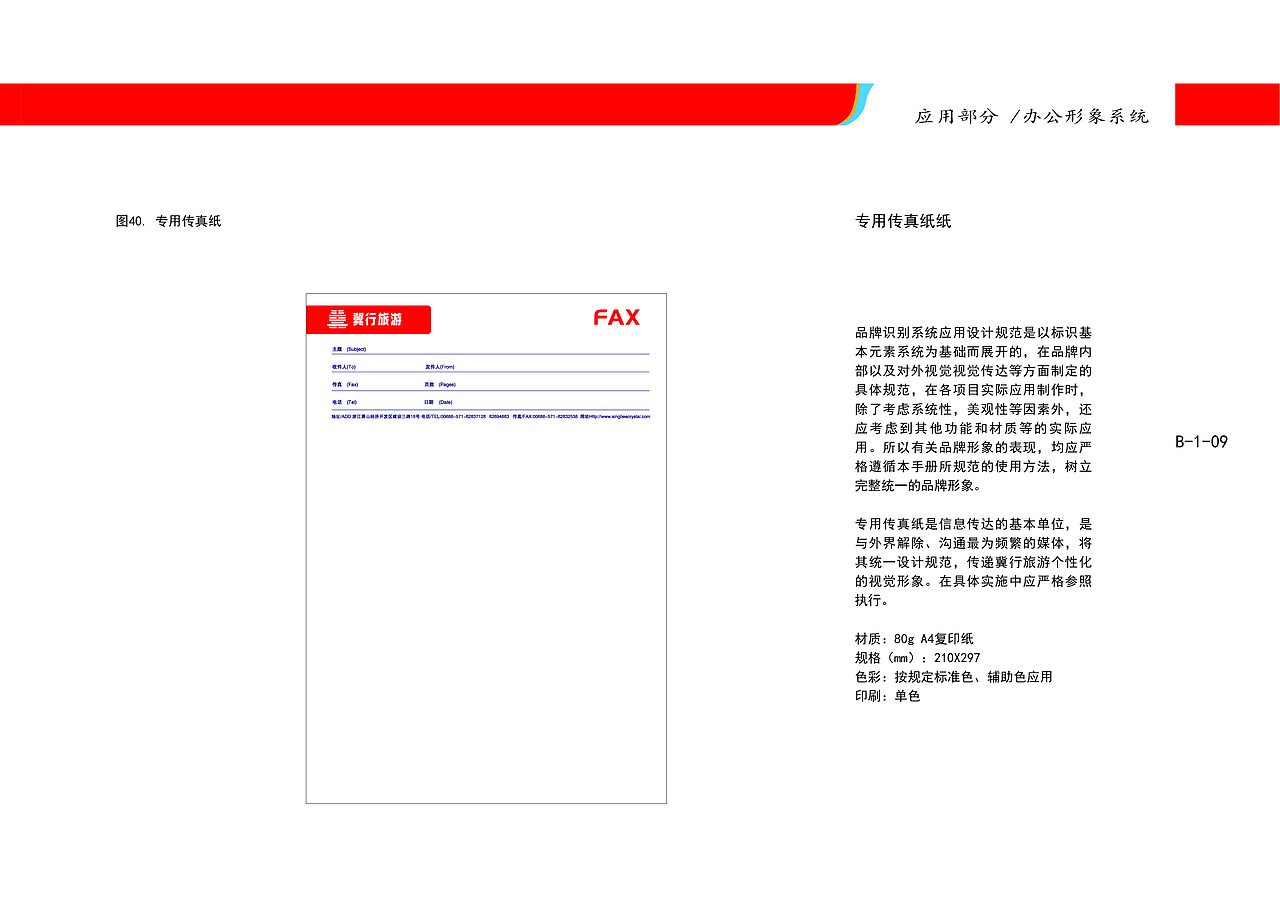
Task: Click the 日期 (Date) field line
Action: pos(440,401)
